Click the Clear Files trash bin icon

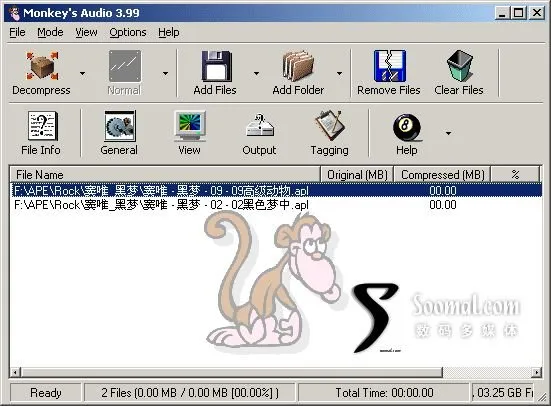(459, 66)
